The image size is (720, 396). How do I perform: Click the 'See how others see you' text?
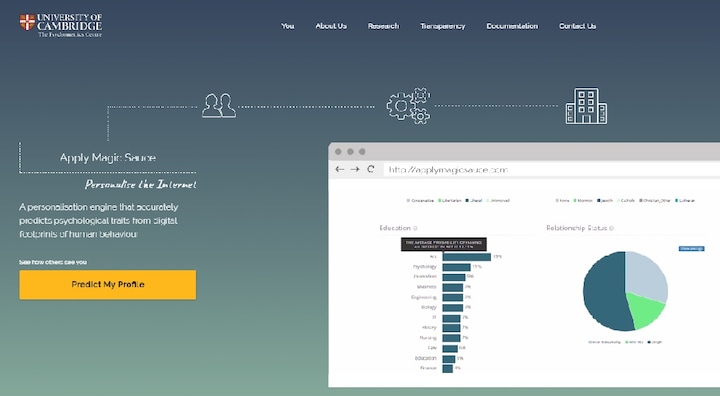pyautogui.click(x=53, y=262)
